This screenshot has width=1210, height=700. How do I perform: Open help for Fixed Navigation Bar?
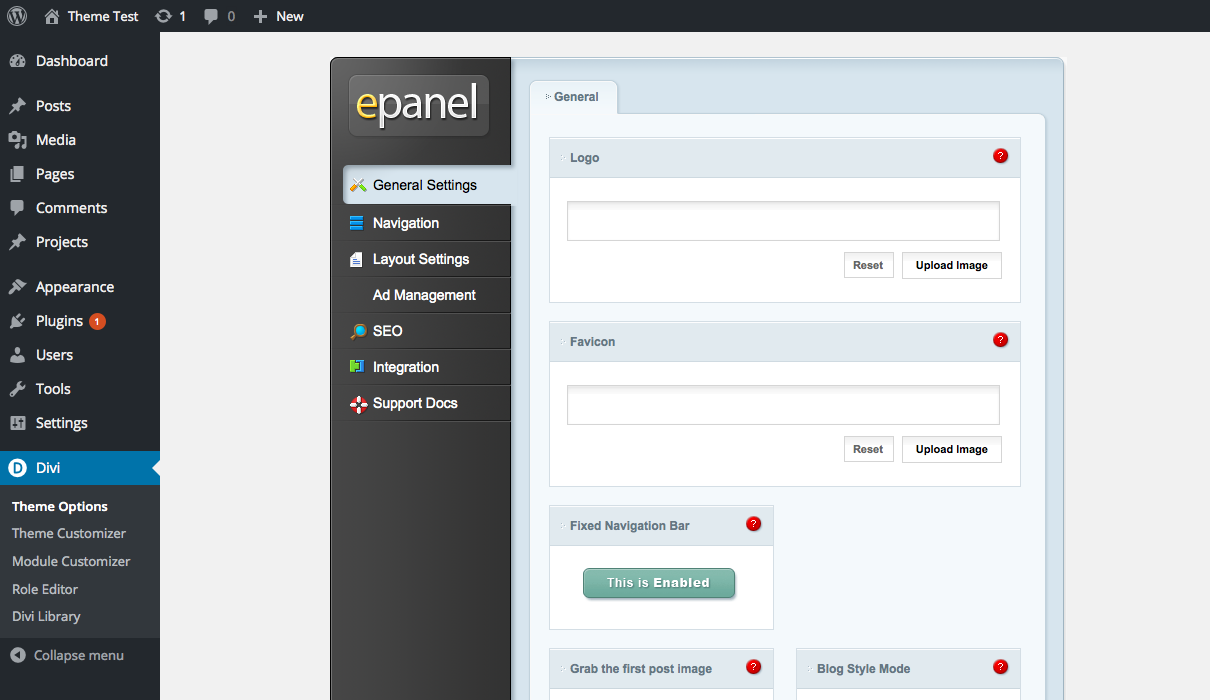click(754, 524)
